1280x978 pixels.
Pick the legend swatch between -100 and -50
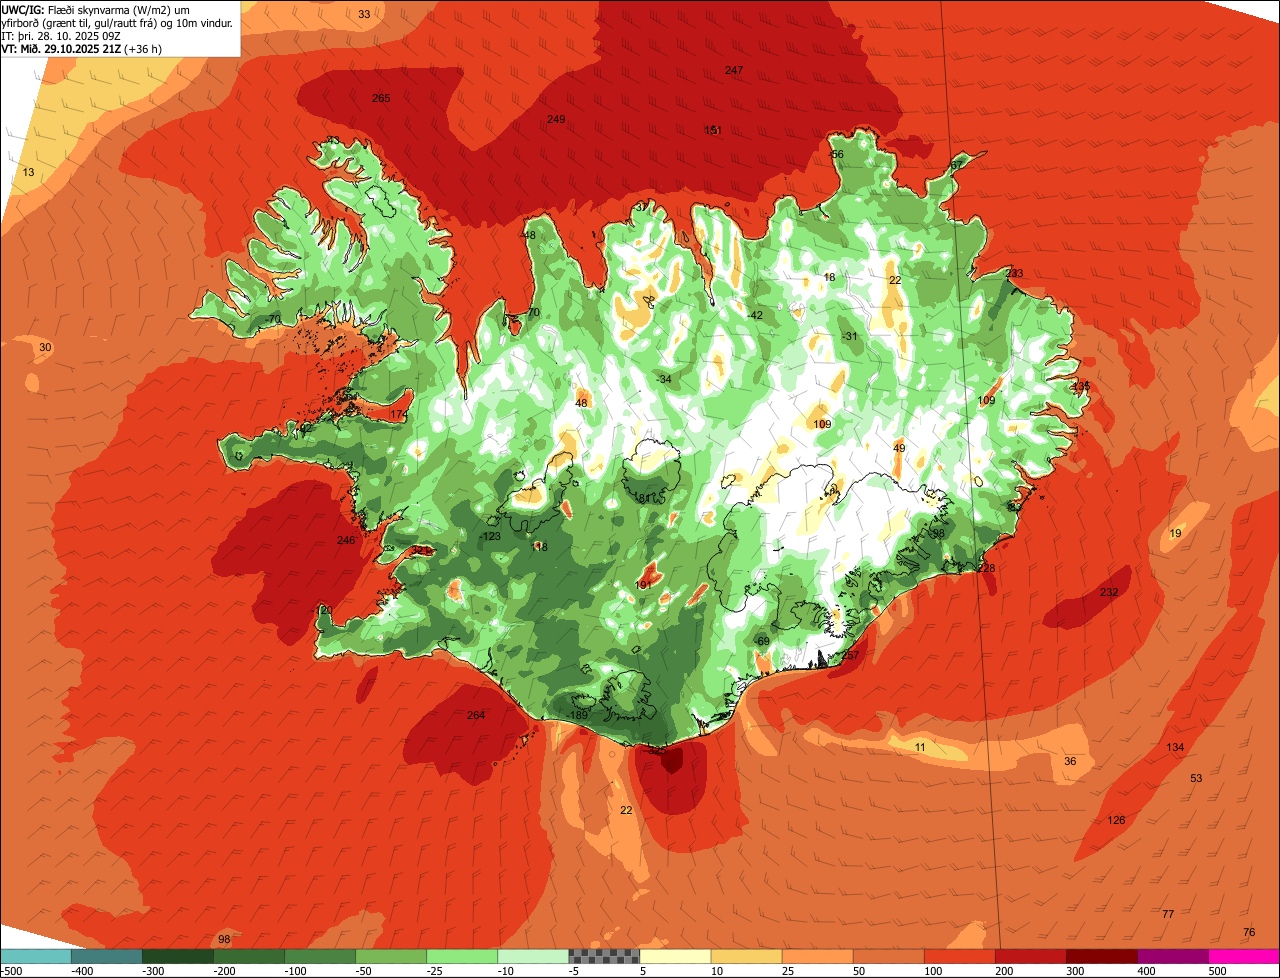319,957
